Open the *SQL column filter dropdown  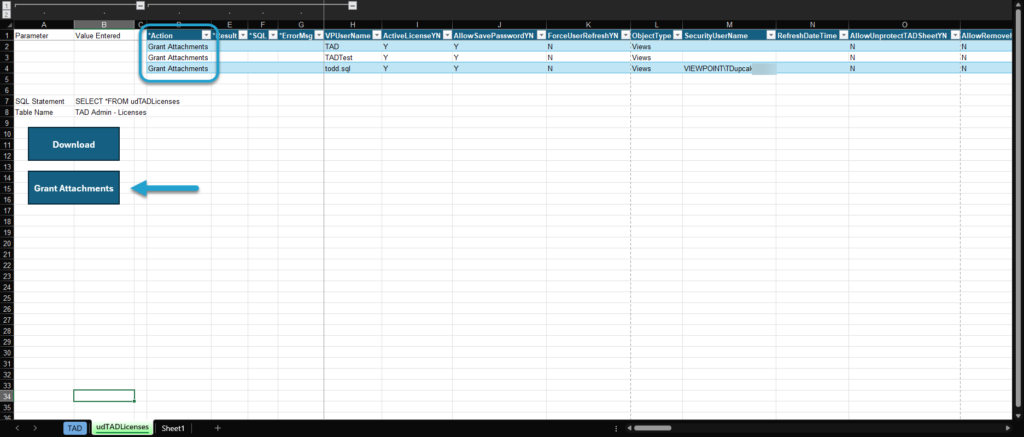tap(273, 35)
